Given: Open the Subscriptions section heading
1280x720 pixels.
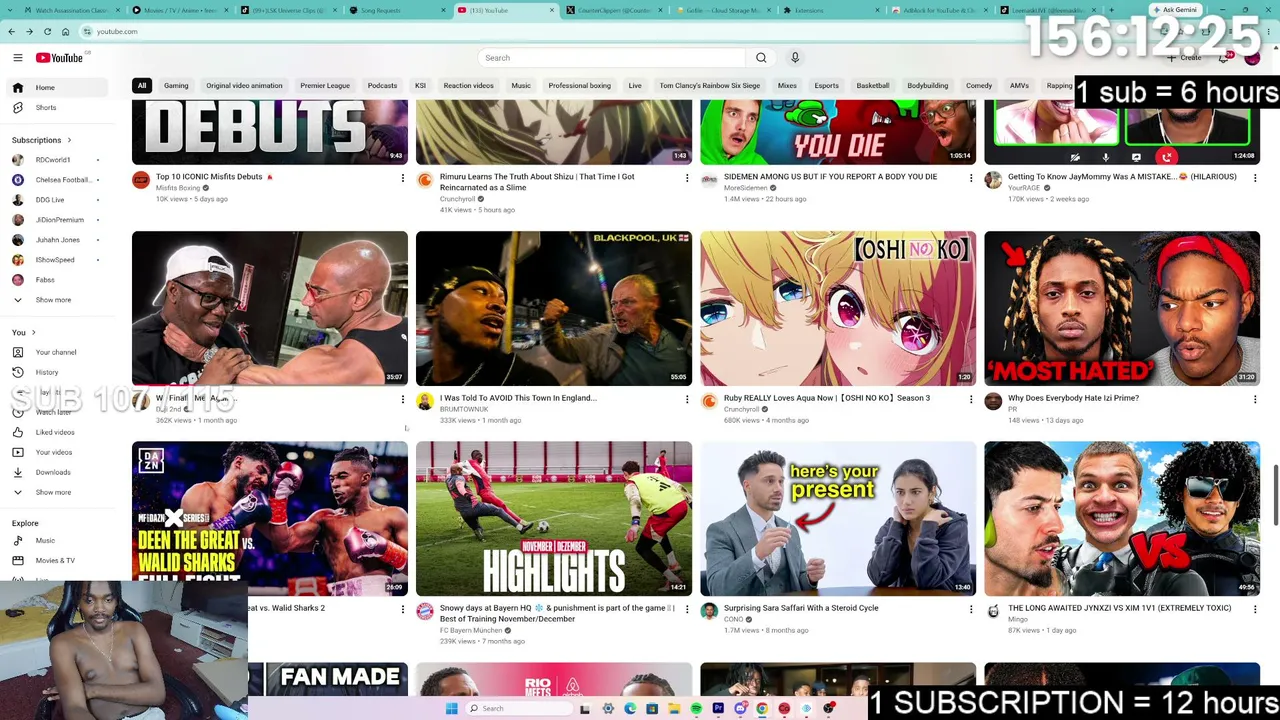Looking at the screenshot, I should pos(41,140).
